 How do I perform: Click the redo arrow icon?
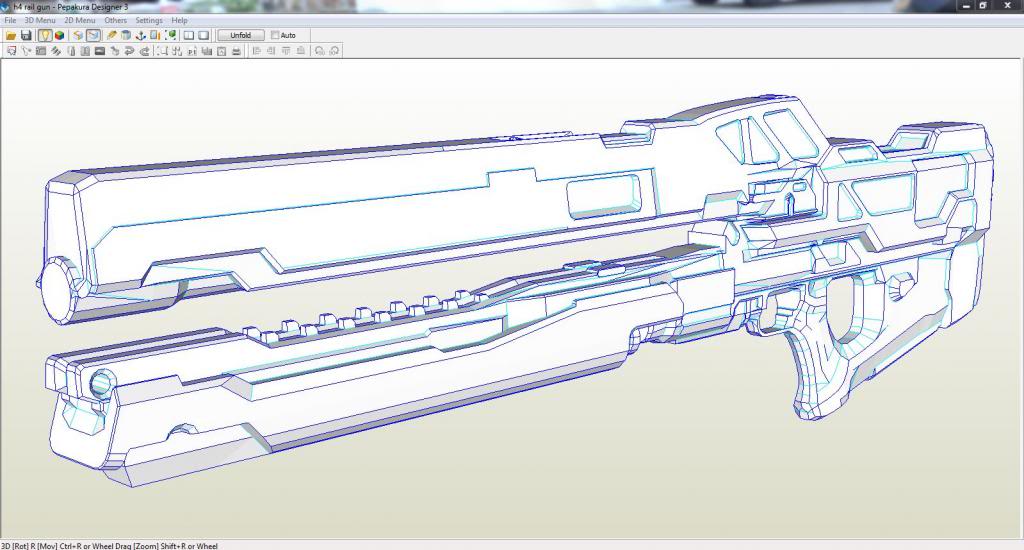(144, 51)
